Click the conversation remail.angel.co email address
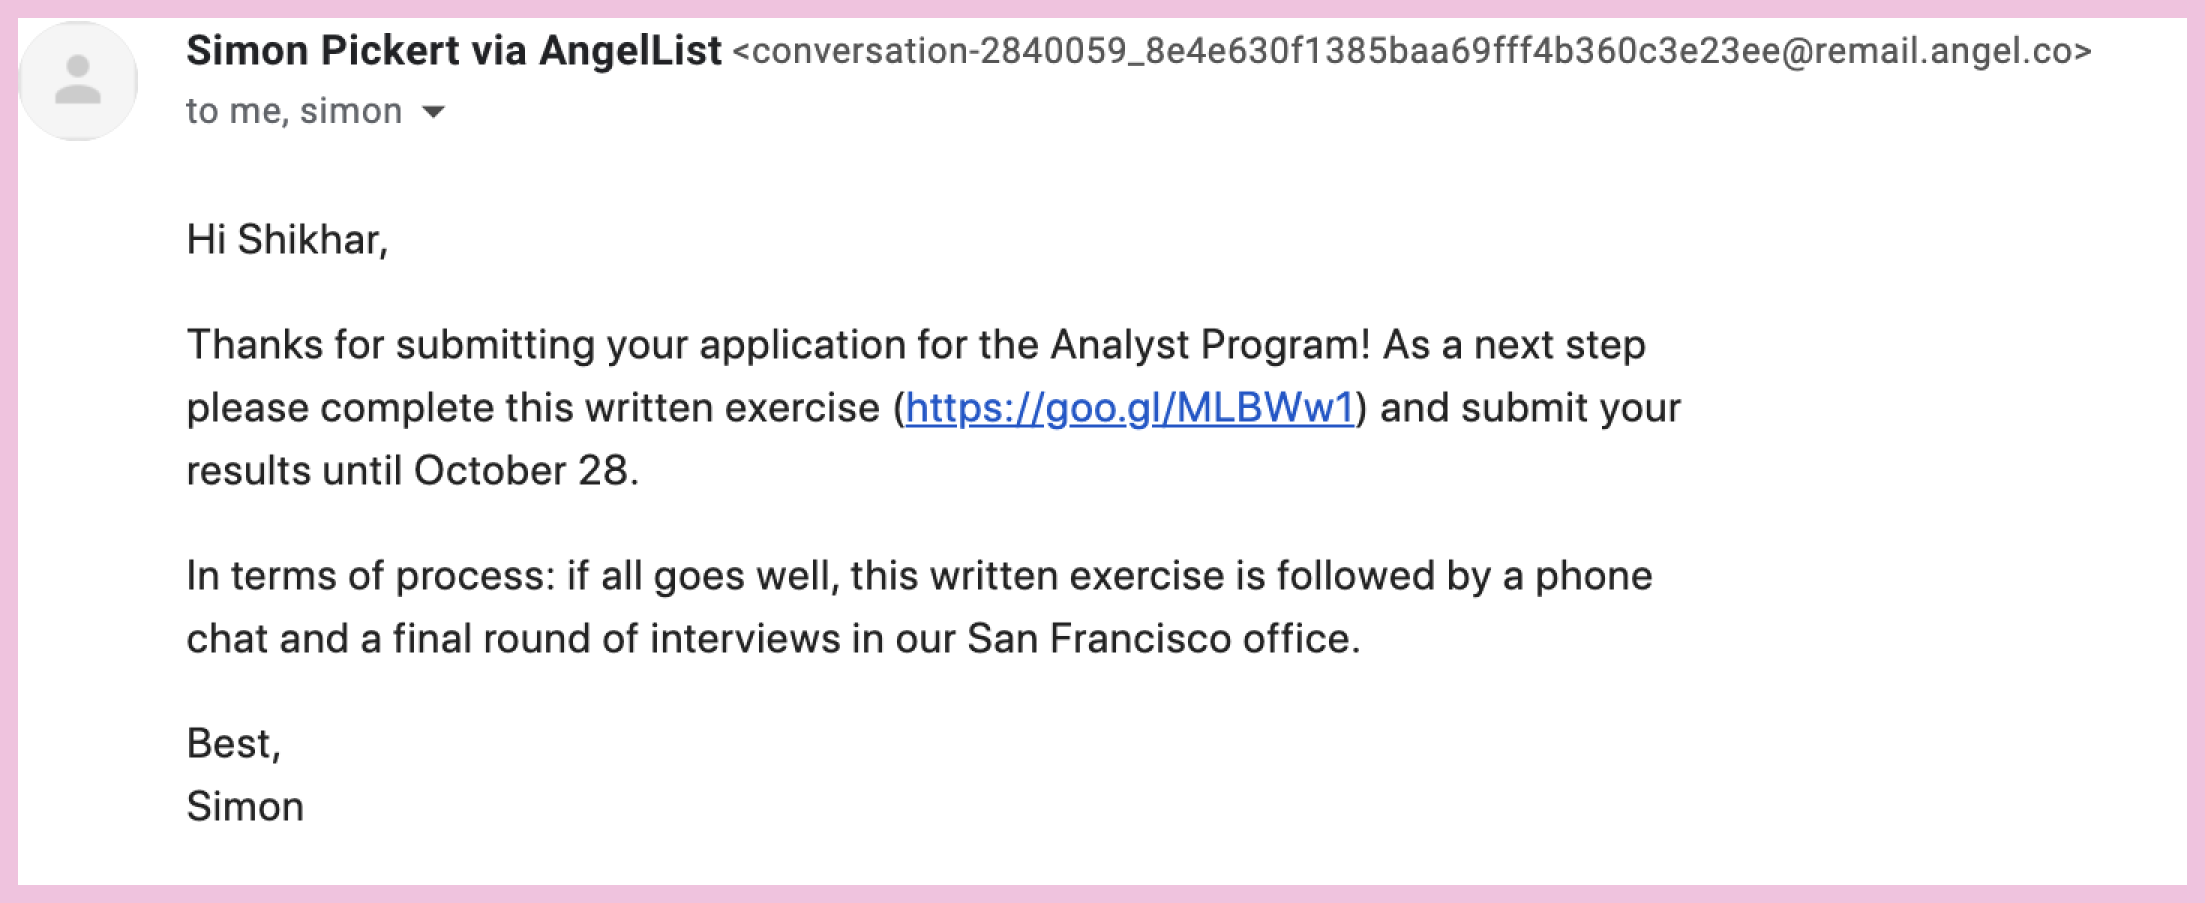Screen dimensions: 2205x903 point(1412,51)
